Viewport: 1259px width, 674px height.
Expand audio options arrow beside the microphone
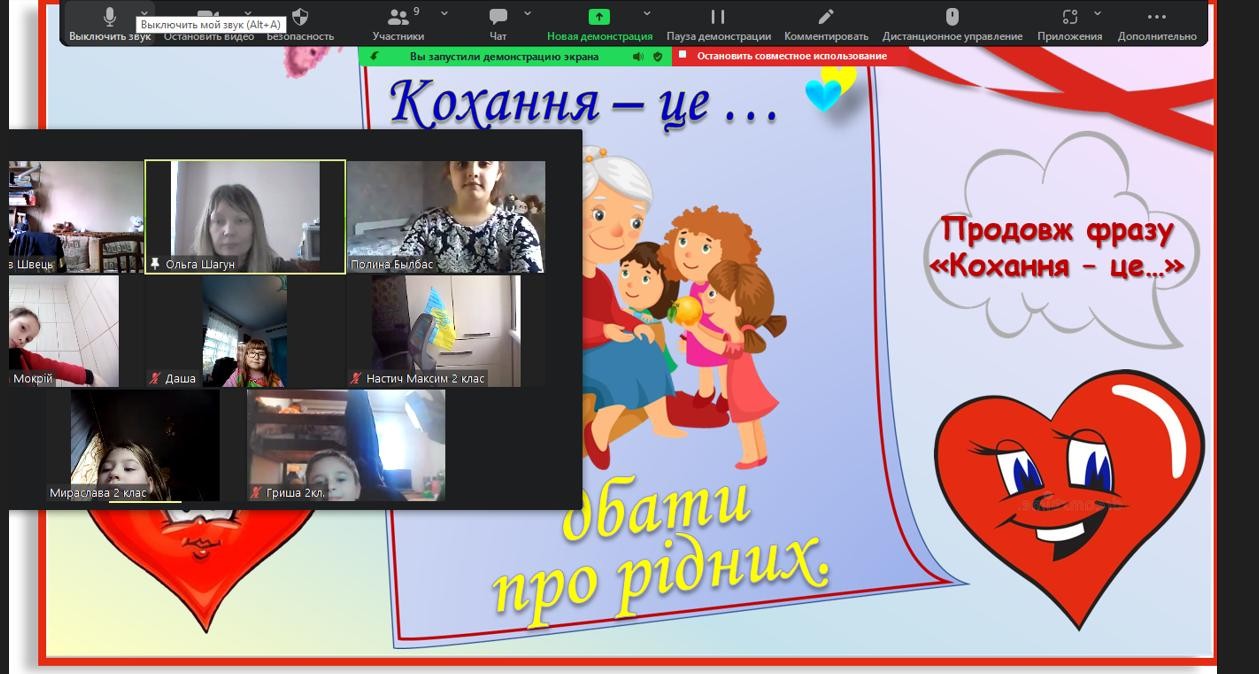(145, 14)
